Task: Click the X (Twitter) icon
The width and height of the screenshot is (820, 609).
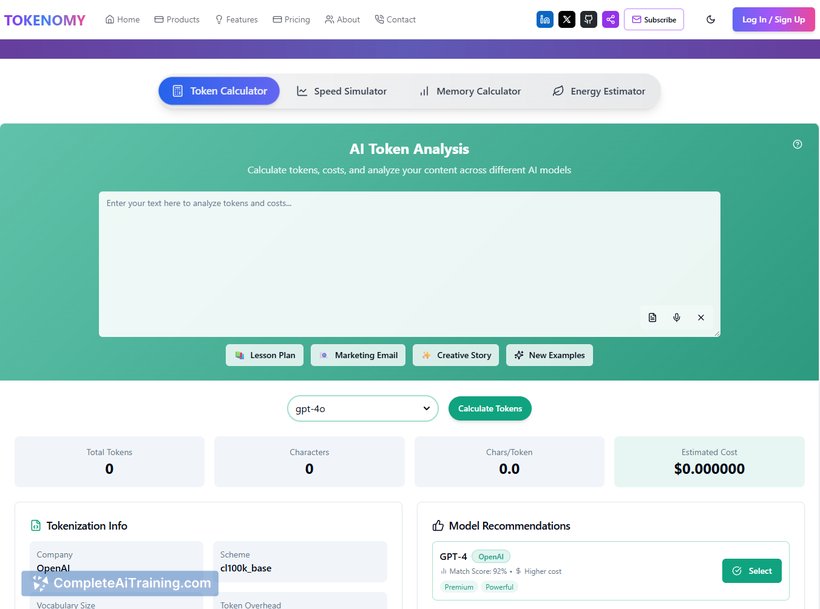Action: [x=567, y=18]
